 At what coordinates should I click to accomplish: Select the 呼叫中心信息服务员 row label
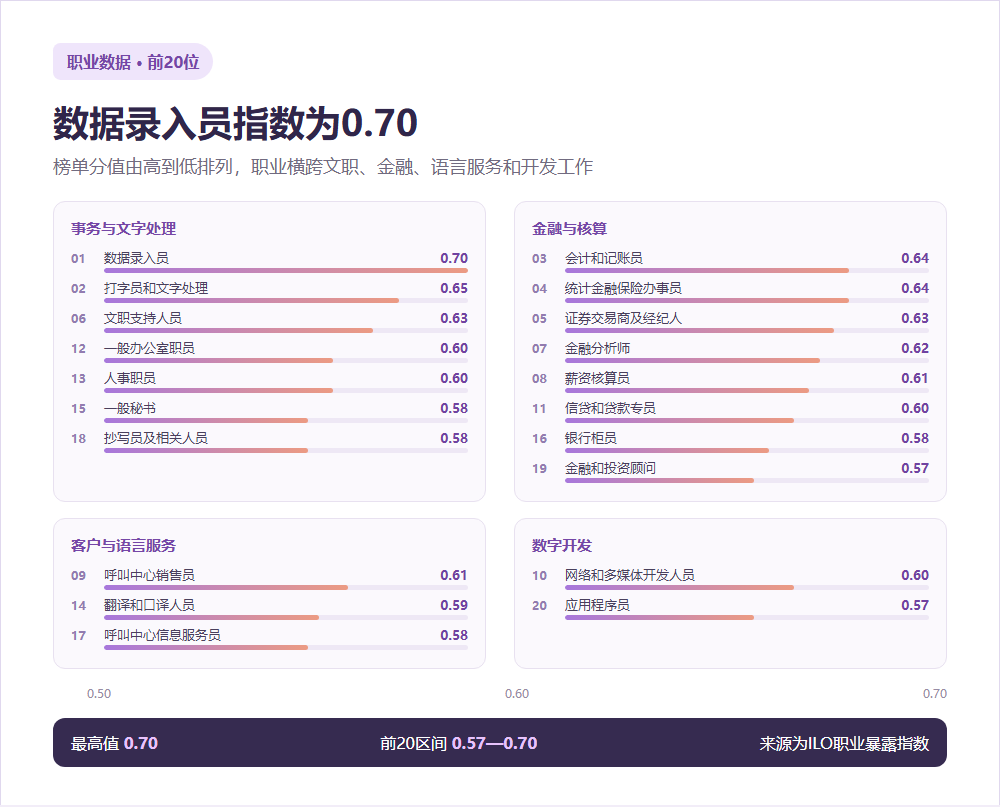[x=163, y=635]
